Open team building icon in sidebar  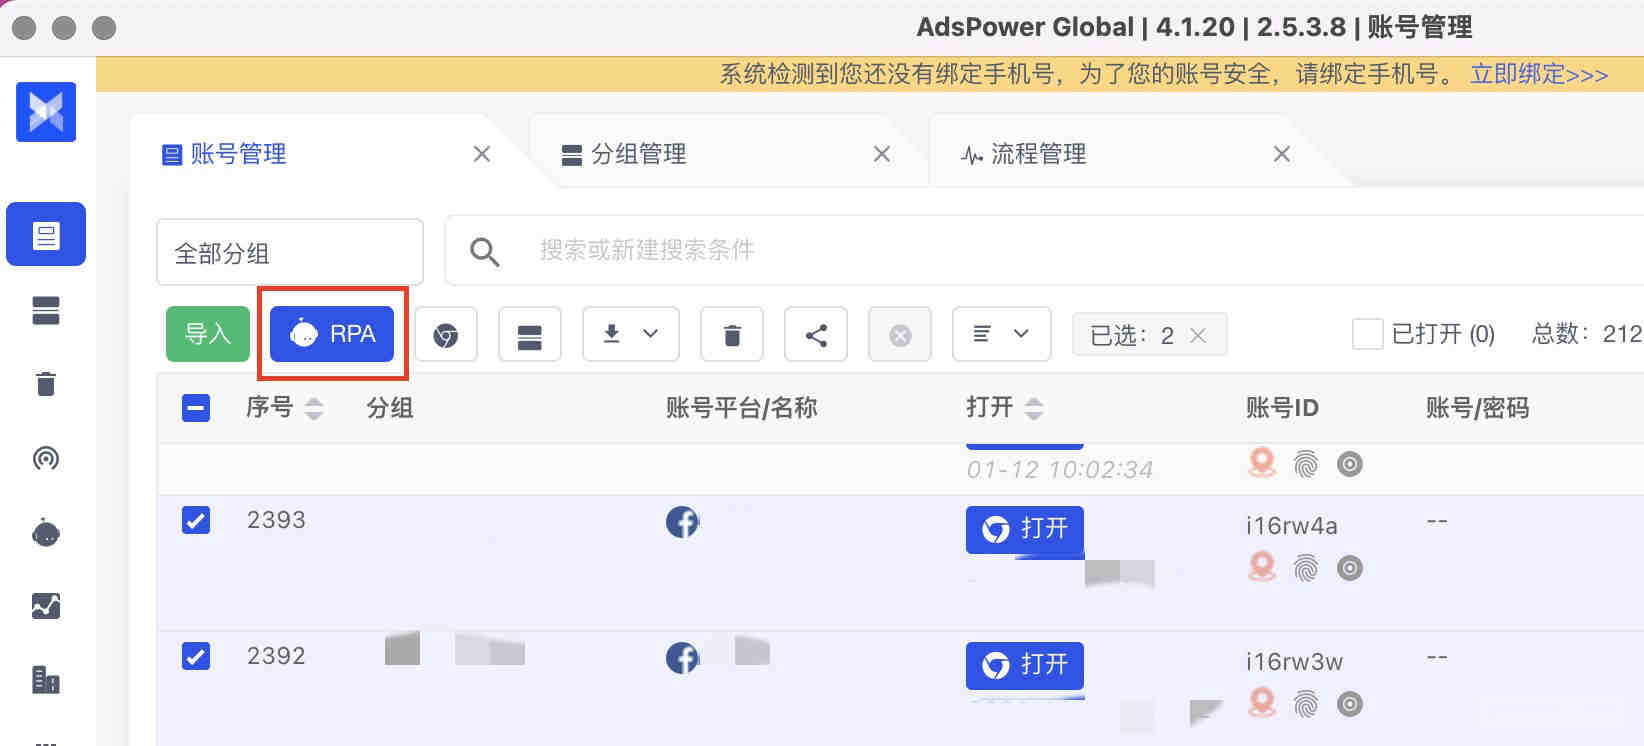click(46, 680)
